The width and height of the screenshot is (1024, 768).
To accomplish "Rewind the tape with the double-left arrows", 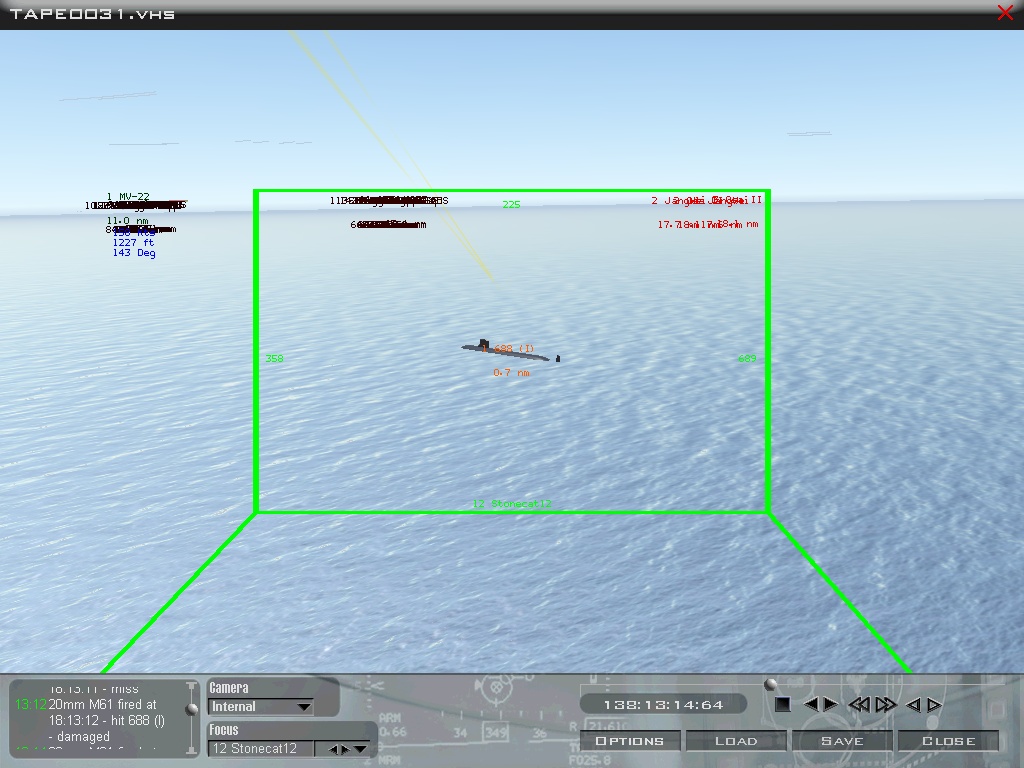I will point(859,704).
